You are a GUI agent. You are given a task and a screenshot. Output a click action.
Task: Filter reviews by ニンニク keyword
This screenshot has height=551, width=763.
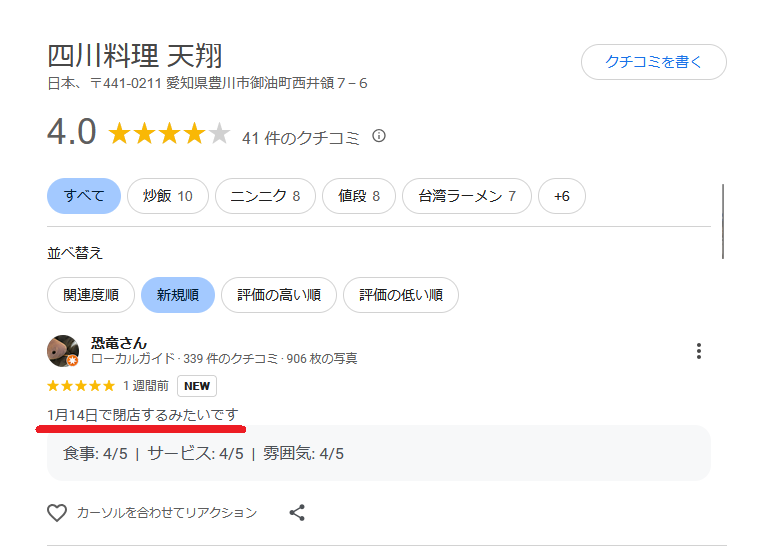(x=265, y=196)
